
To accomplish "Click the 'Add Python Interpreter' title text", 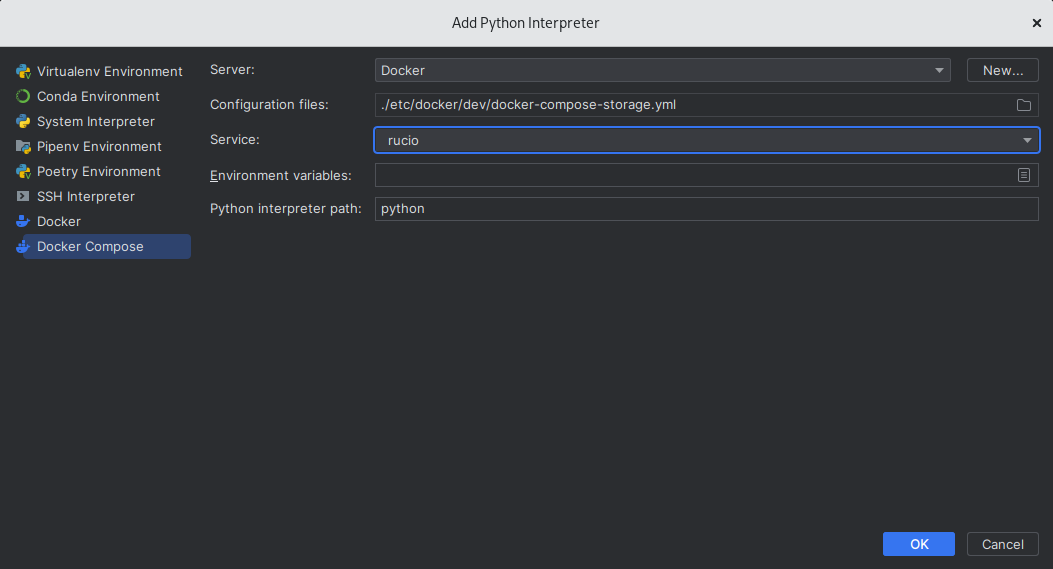I will 525,23.
